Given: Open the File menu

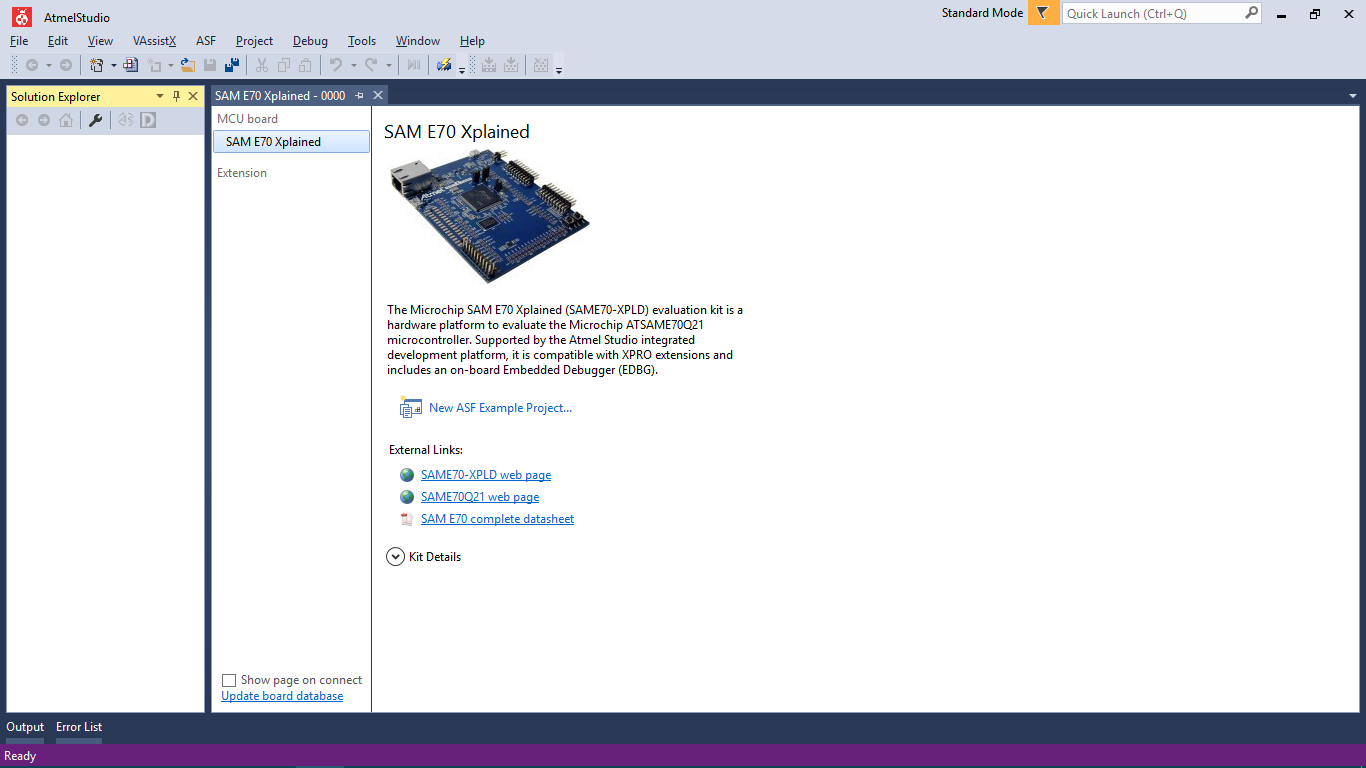Looking at the screenshot, I should 19,41.
